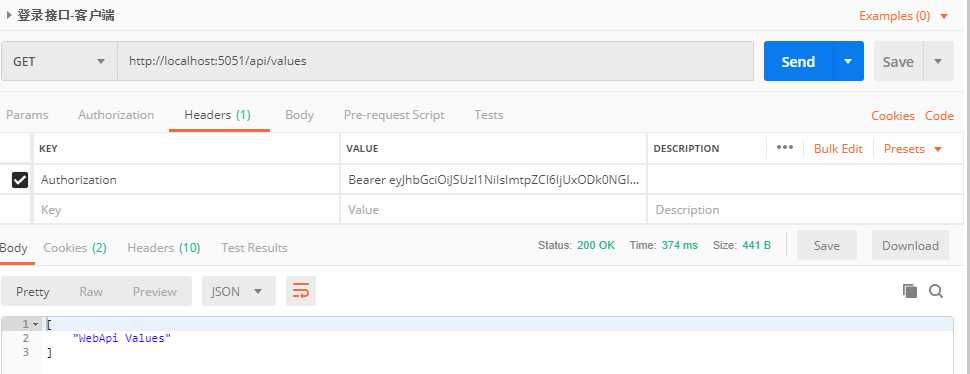Click the request Save button near Send
The image size is (970, 374).
tap(898, 61)
